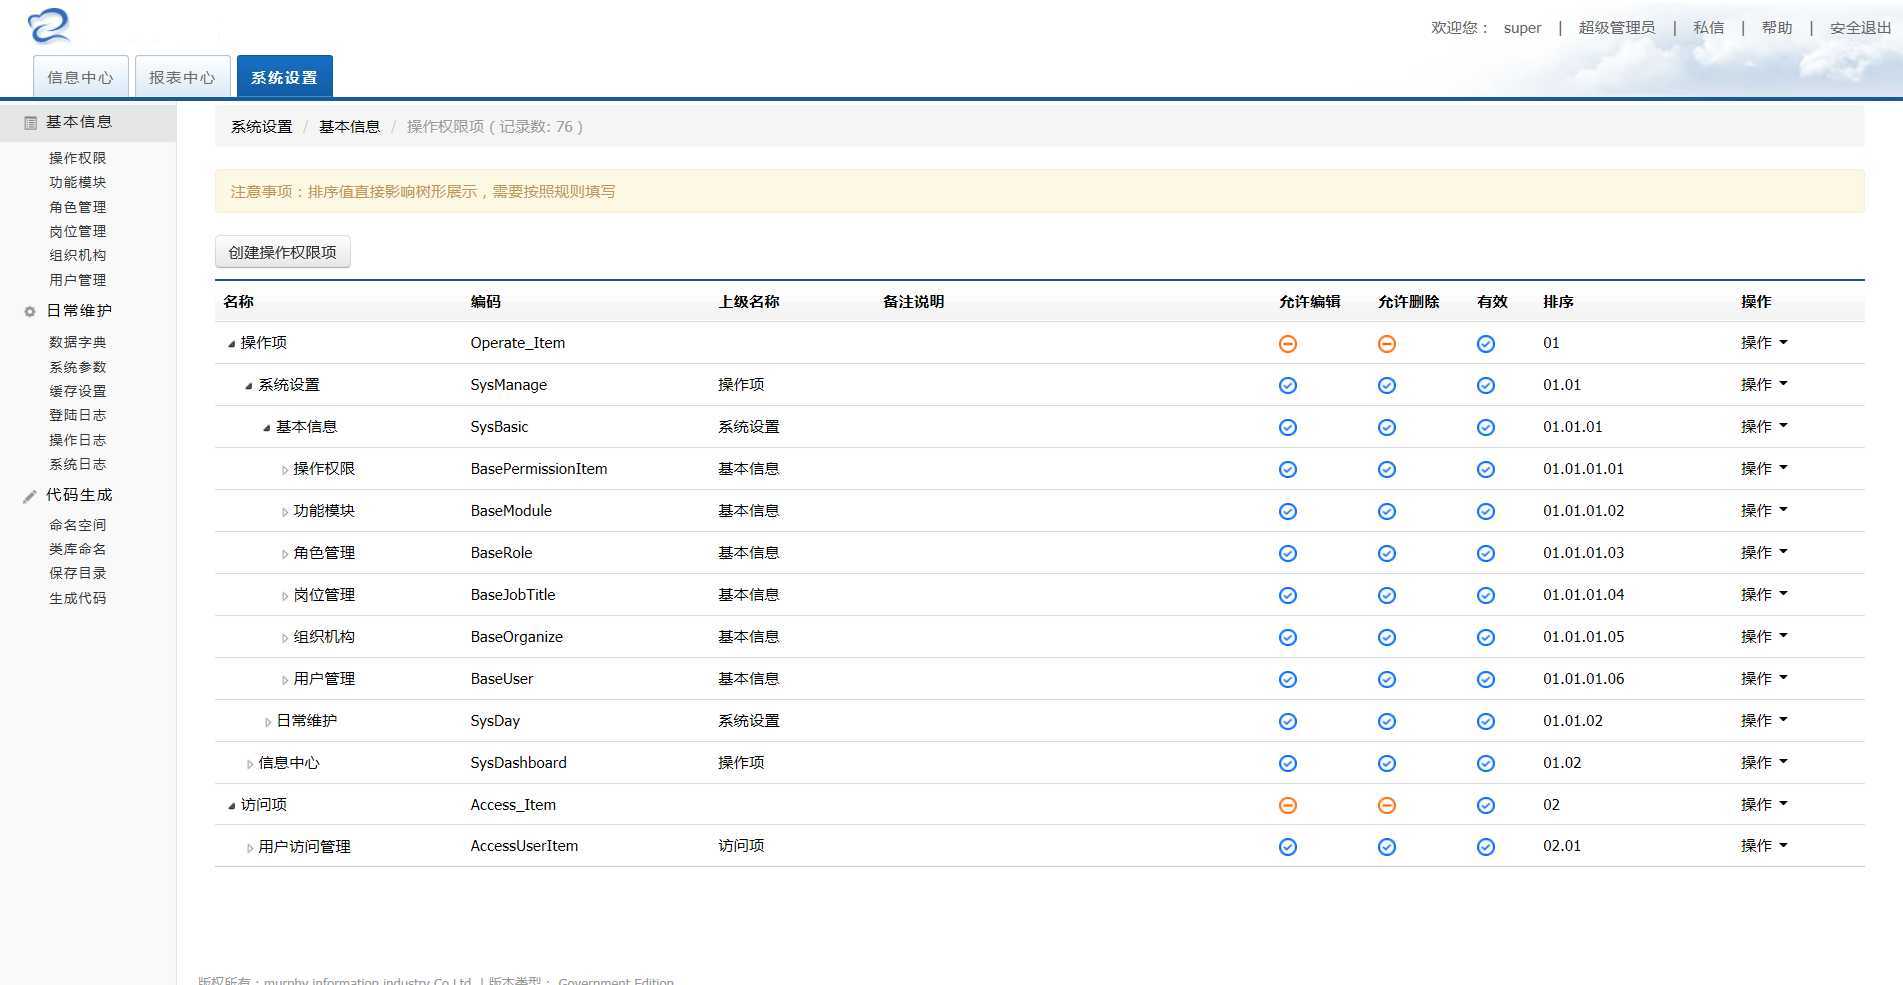Click 允许编辑 check in AccessUserItem row
Image resolution: width=1903 pixels, height=985 pixels.
click(1288, 847)
